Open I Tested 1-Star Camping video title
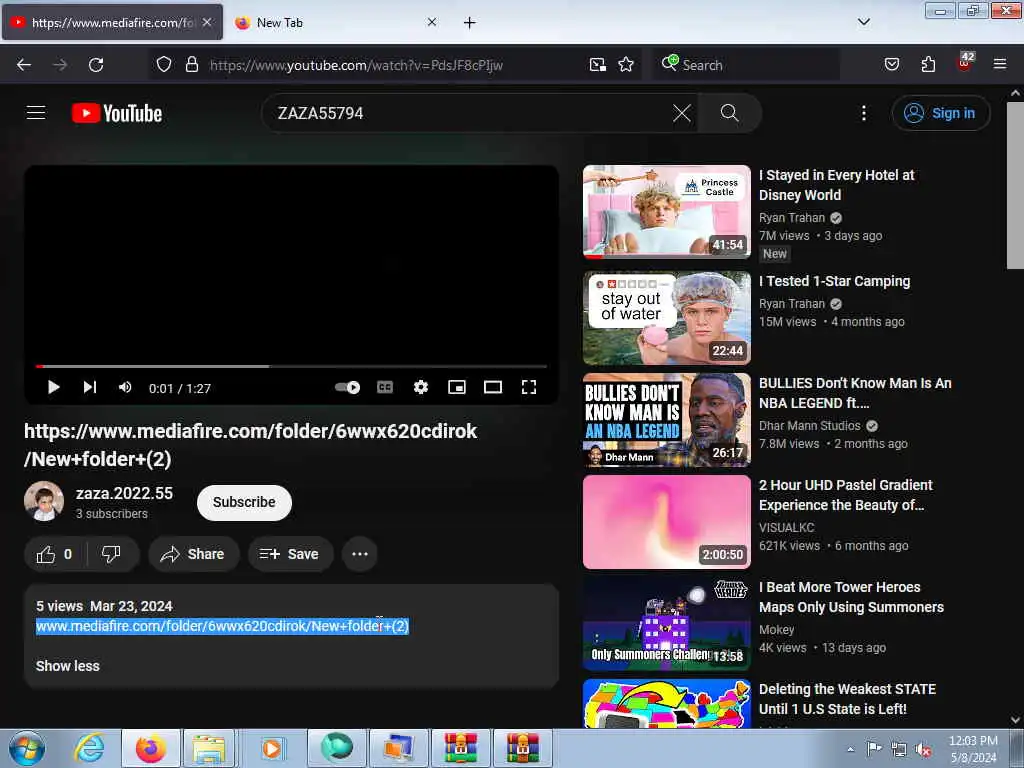The height and width of the screenshot is (768, 1024). click(x=834, y=281)
